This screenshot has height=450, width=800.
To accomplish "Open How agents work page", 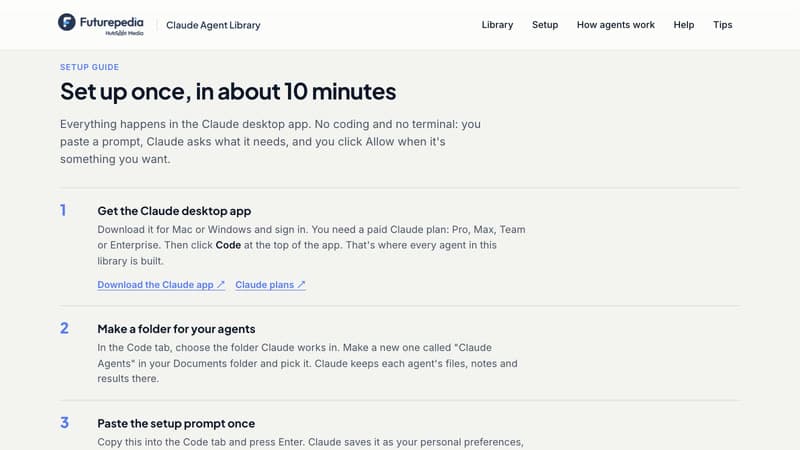I will tap(615, 24).
